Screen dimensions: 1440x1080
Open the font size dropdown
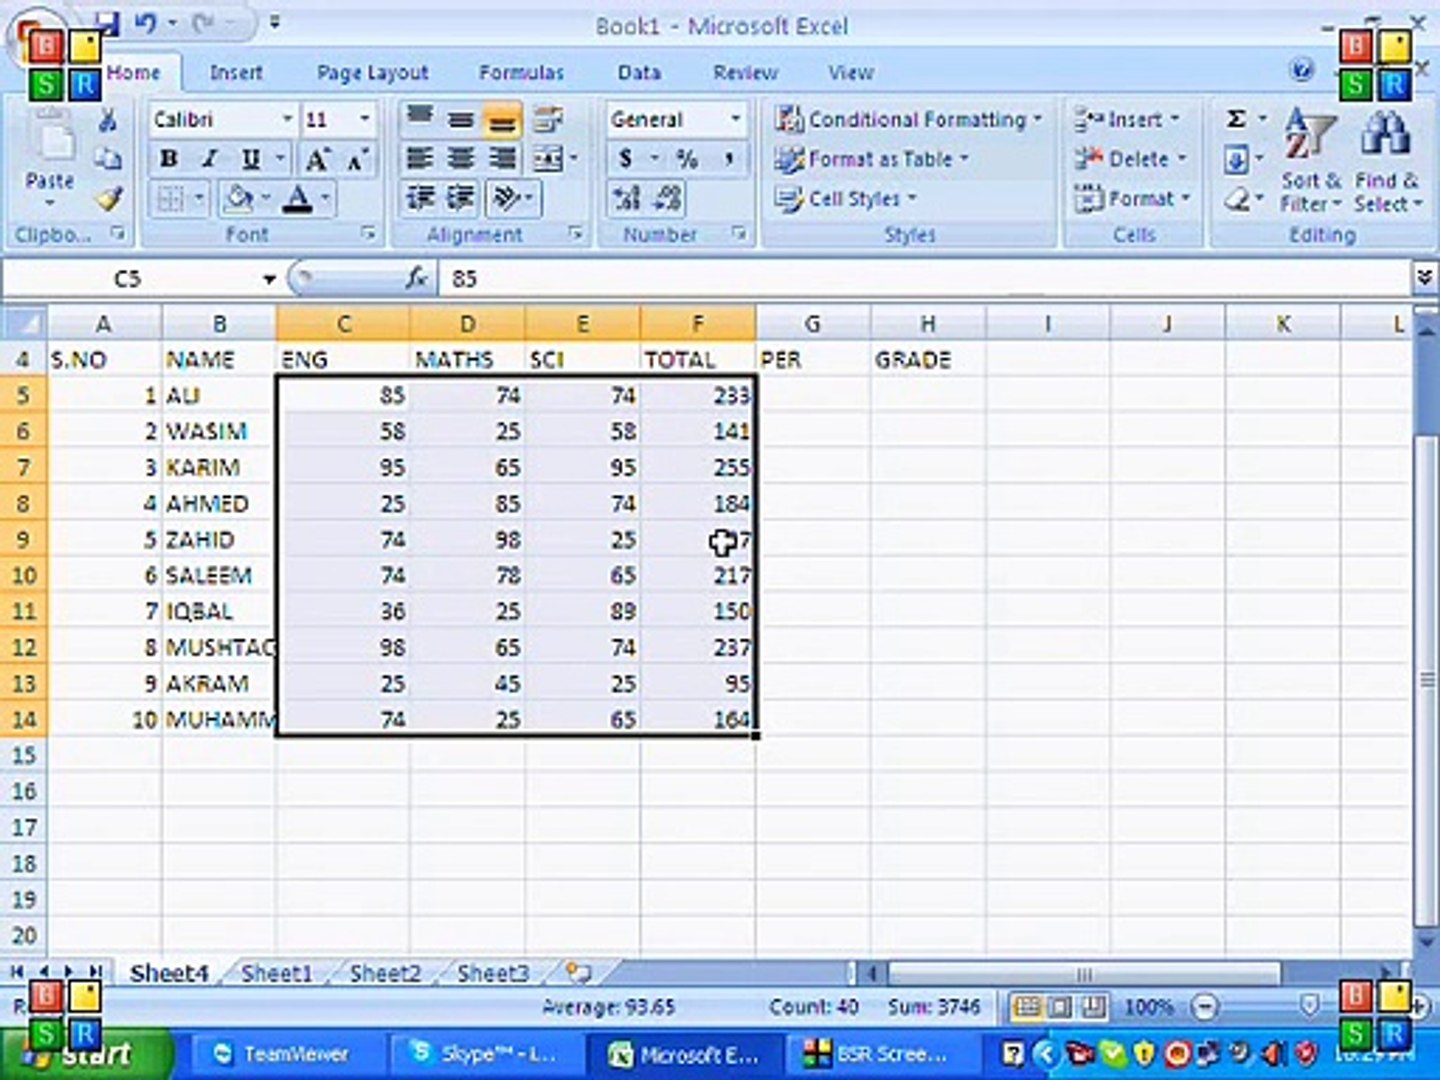click(x=365, y=119)
